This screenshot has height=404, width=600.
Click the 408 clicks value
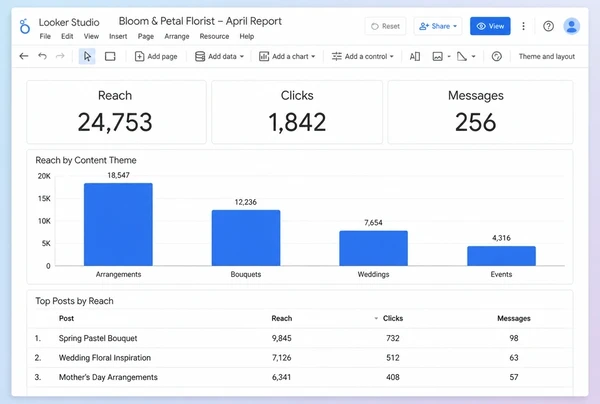click(x=393, y=377)
